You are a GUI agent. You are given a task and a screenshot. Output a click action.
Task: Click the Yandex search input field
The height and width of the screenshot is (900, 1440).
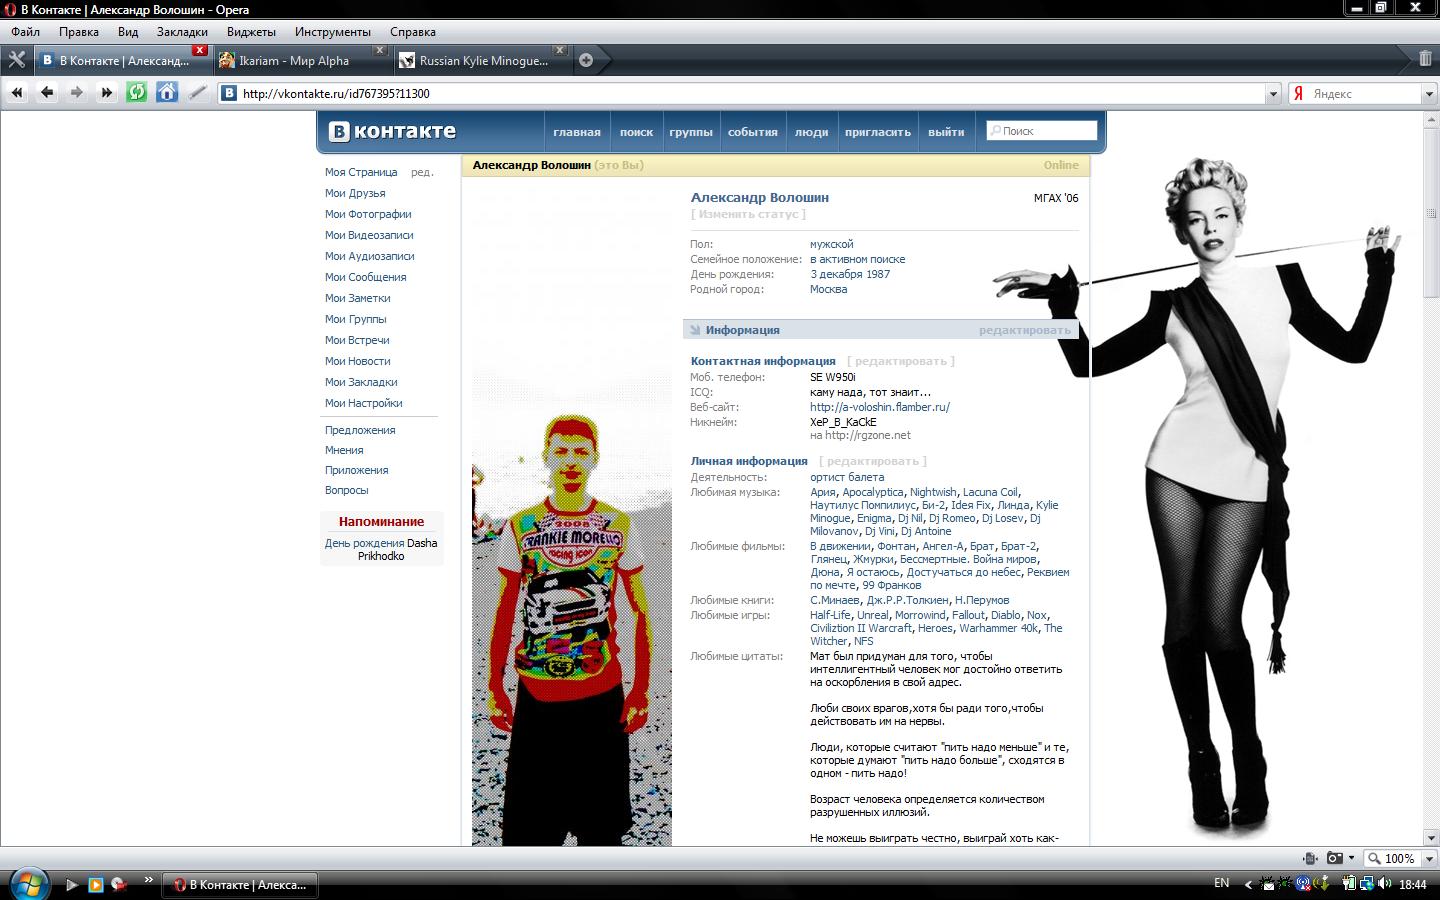[1365, 94]
